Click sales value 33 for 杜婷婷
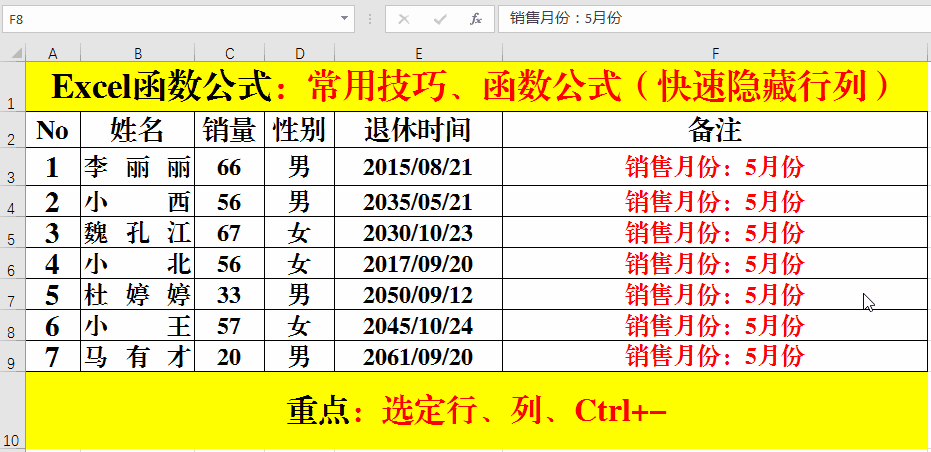The width and height of the screenshot is (931, 452). (x=230, y=293)
